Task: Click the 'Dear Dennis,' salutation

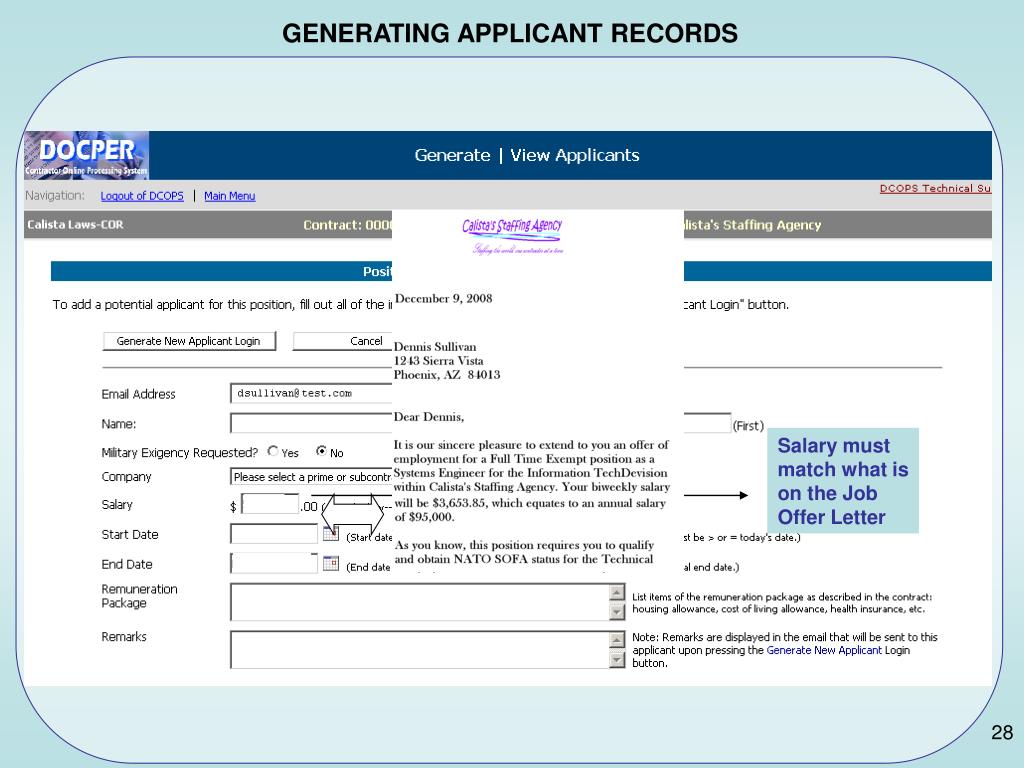Action: tap(428, 417)
